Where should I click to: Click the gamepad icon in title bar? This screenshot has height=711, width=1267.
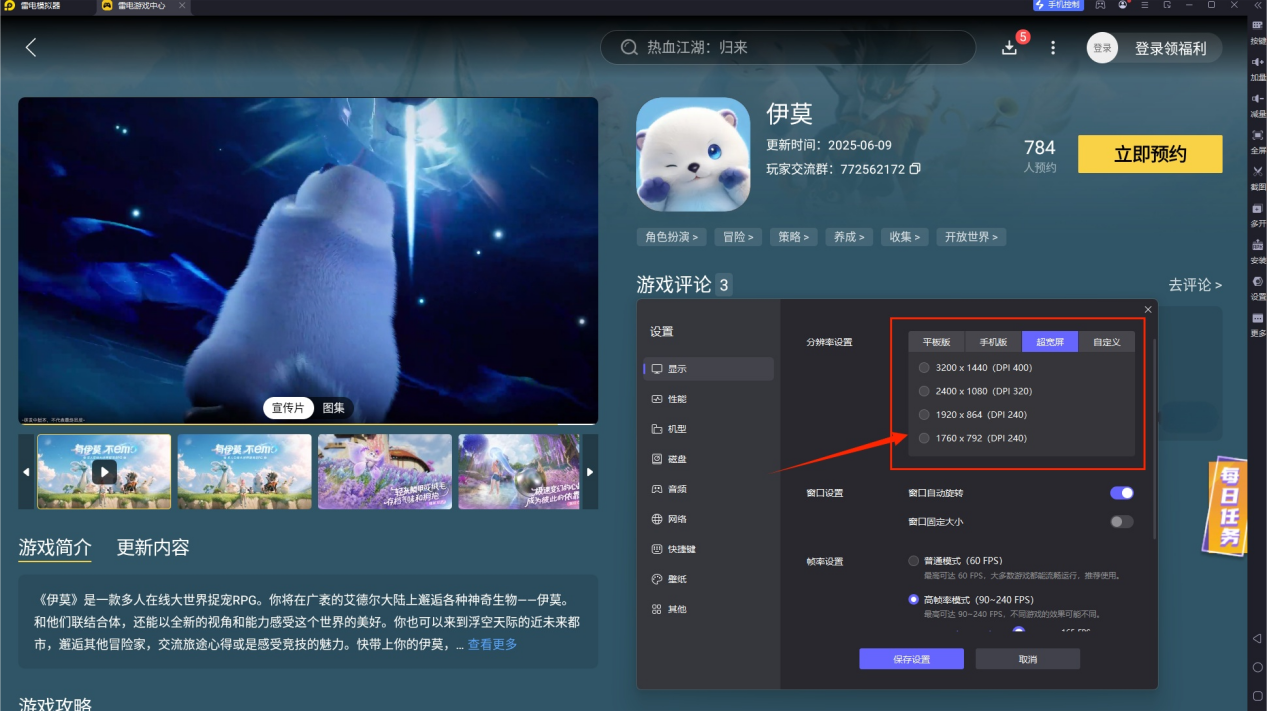coord(1100,5)
